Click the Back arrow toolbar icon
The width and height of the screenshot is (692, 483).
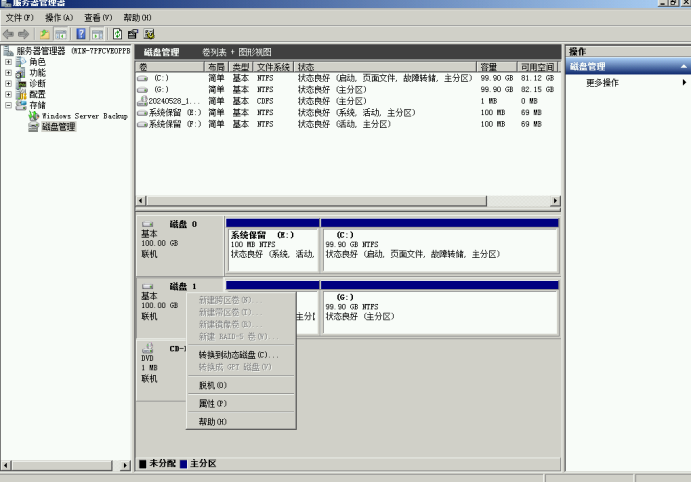coord(10,34)
